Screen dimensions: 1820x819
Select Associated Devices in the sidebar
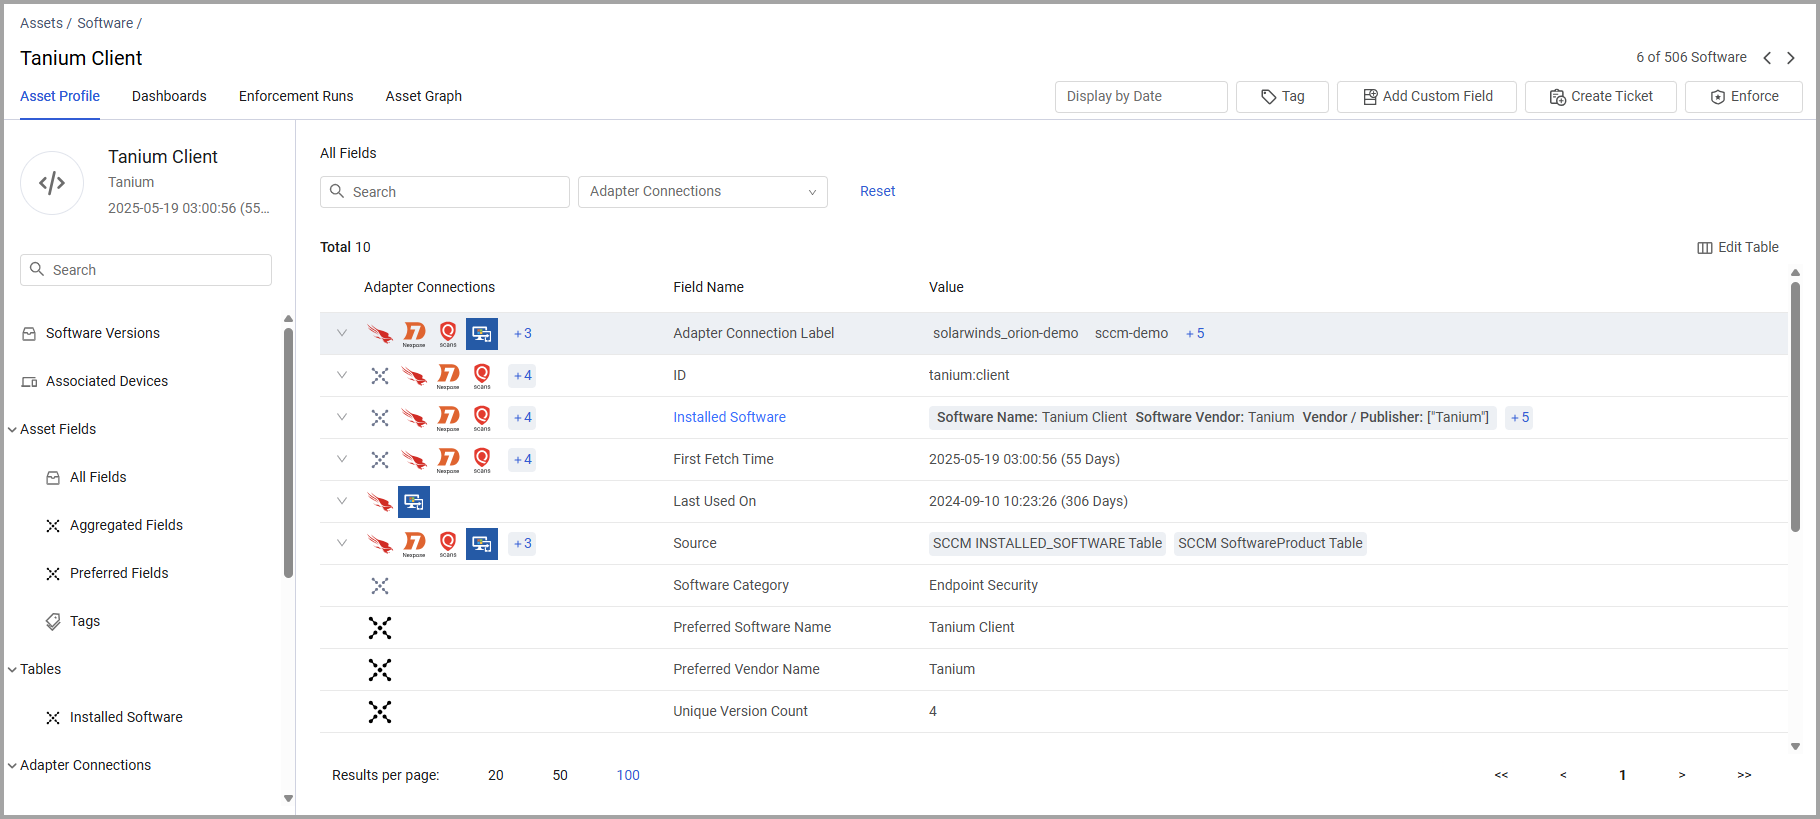coord(107,381)
